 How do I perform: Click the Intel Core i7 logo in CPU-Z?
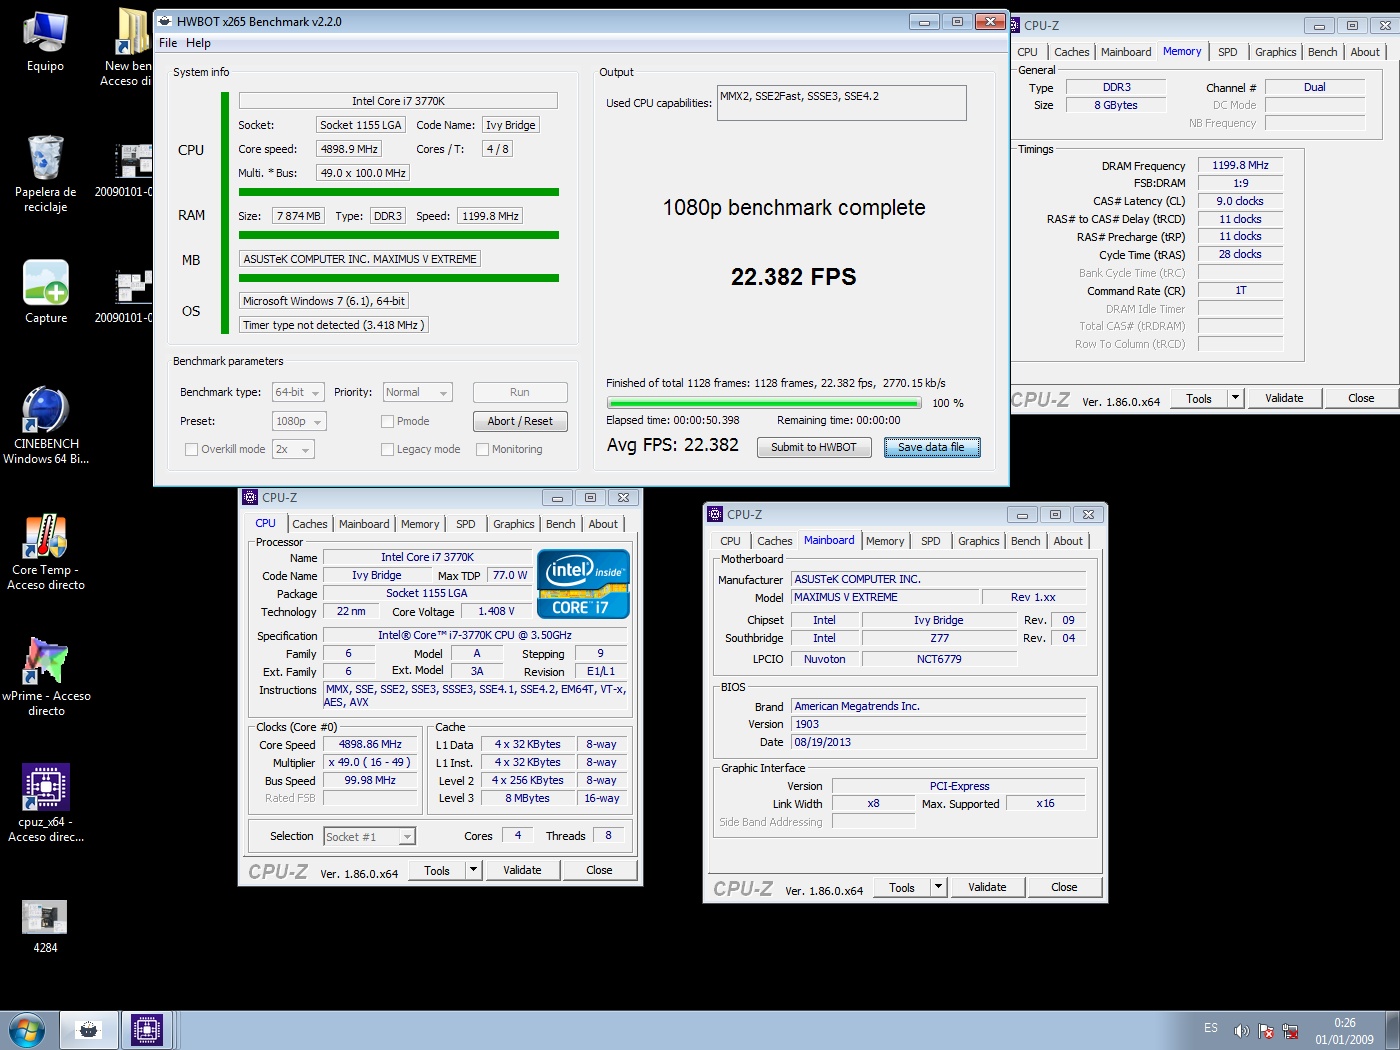(584, 584)
